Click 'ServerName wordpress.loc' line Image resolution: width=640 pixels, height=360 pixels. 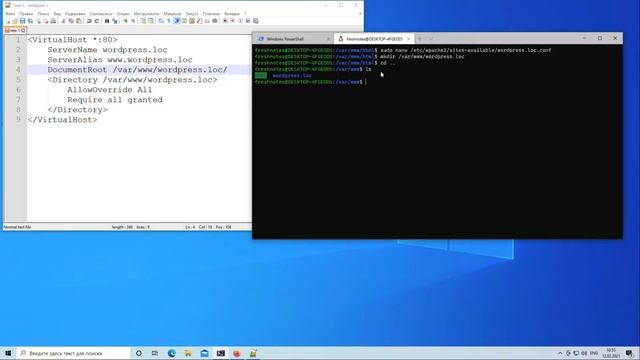[x=107, y=50]
